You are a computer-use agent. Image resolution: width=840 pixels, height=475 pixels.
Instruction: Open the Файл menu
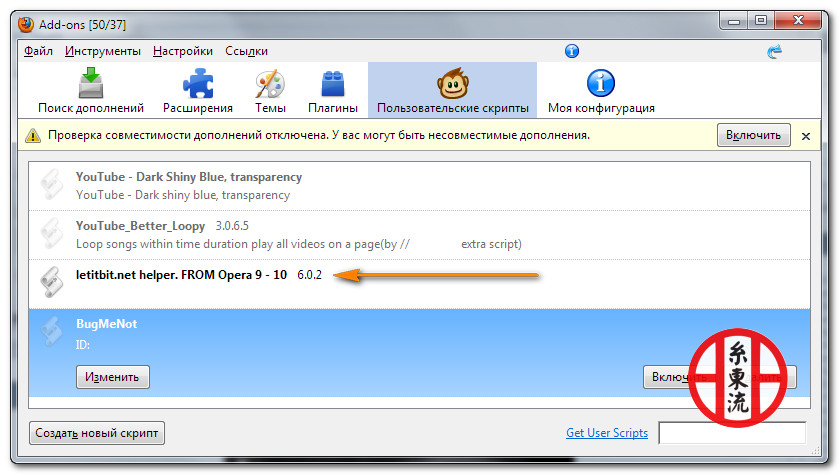(38, 51)
